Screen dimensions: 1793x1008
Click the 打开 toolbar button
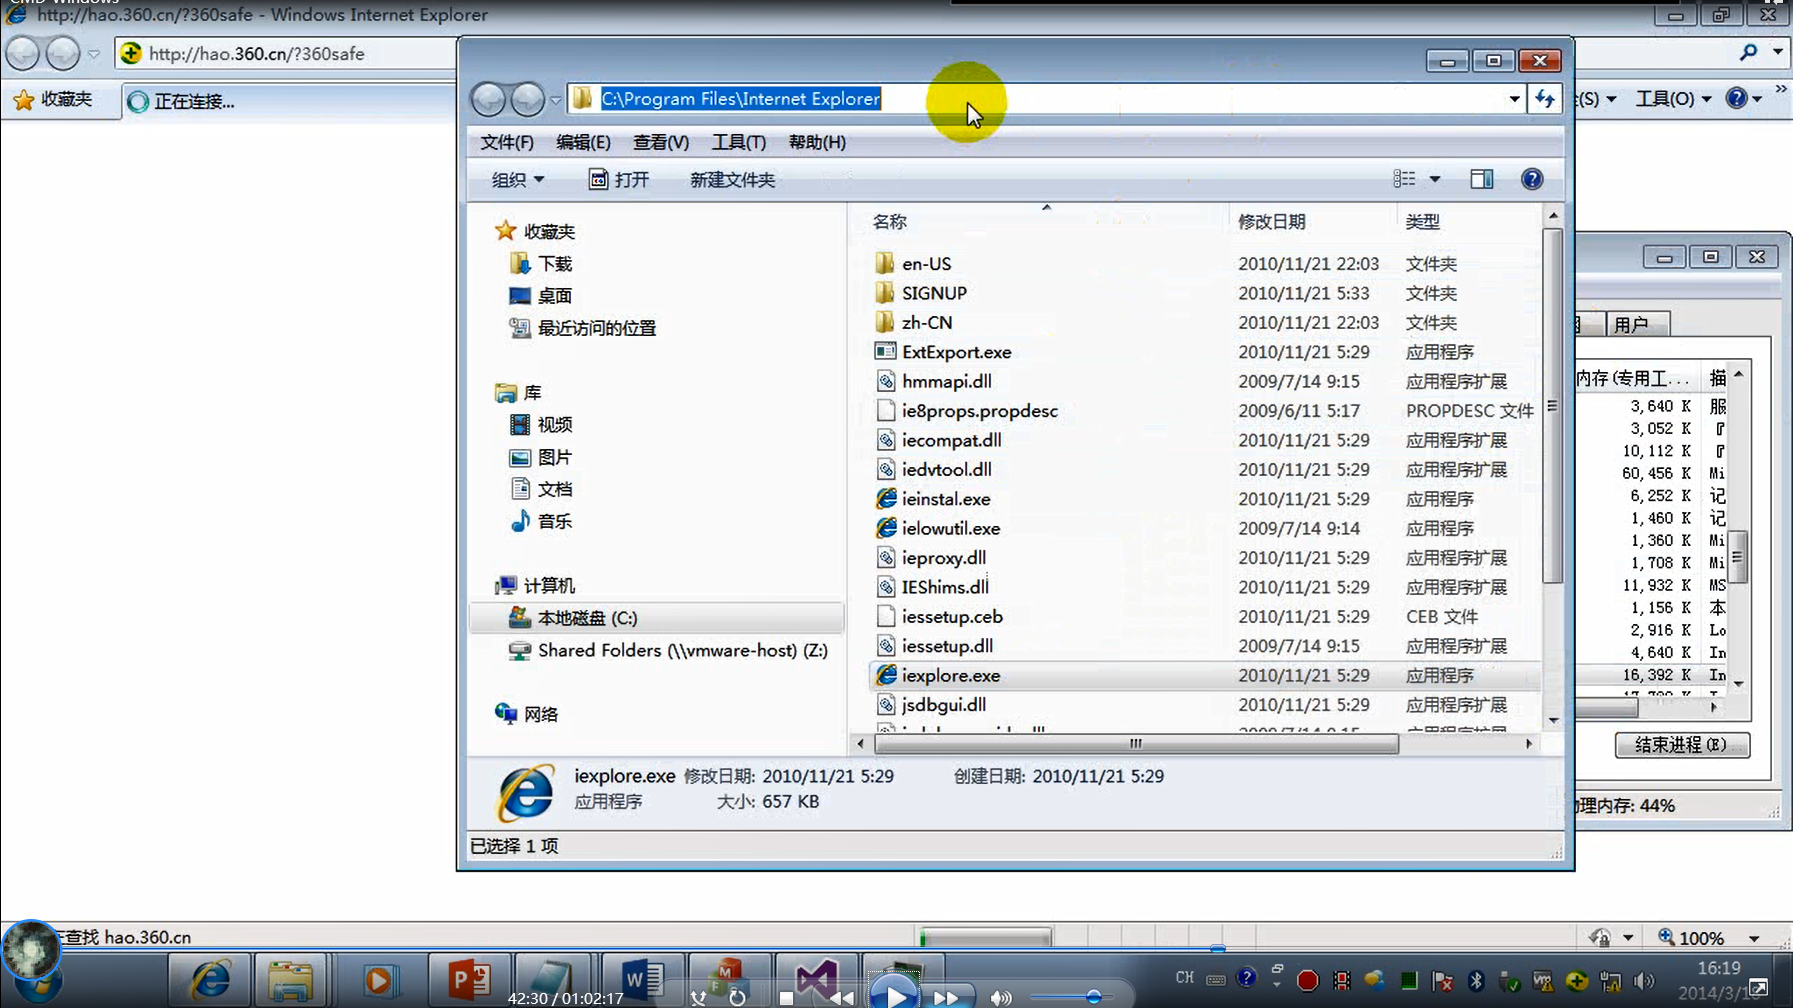pyautogui.click(x=619, y=180)
